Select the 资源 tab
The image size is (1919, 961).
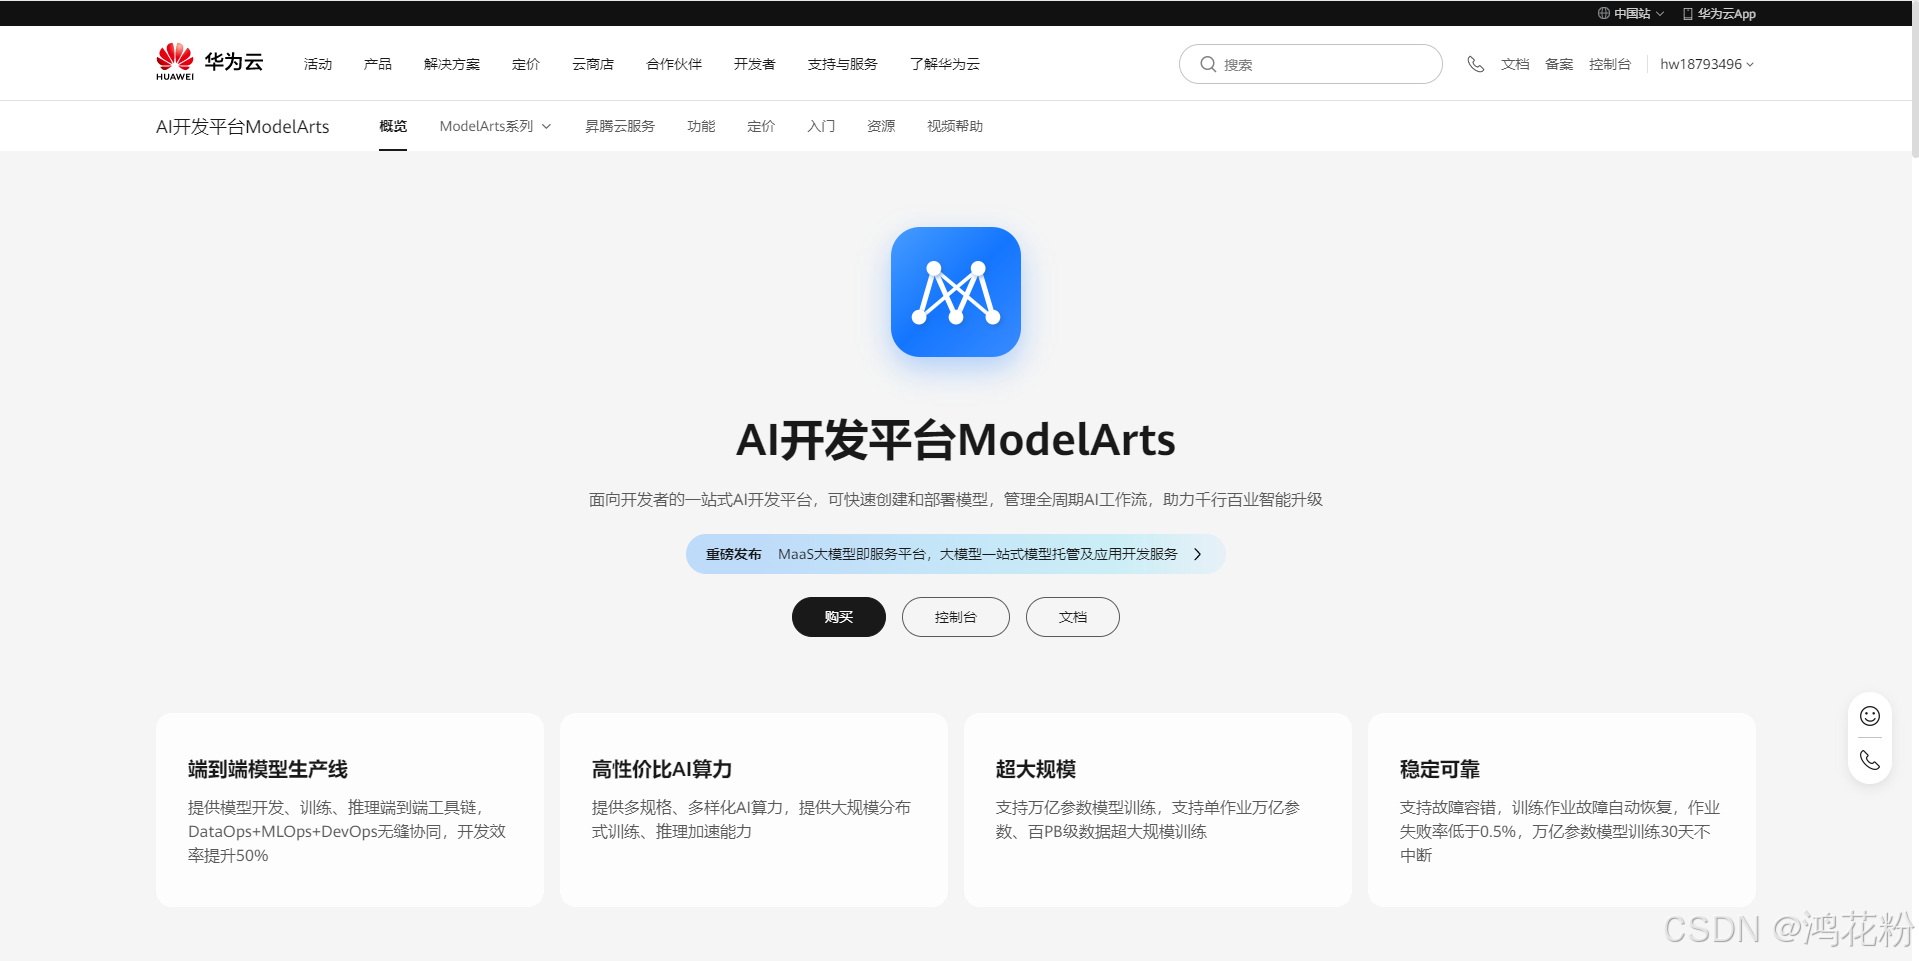[881, 126]
